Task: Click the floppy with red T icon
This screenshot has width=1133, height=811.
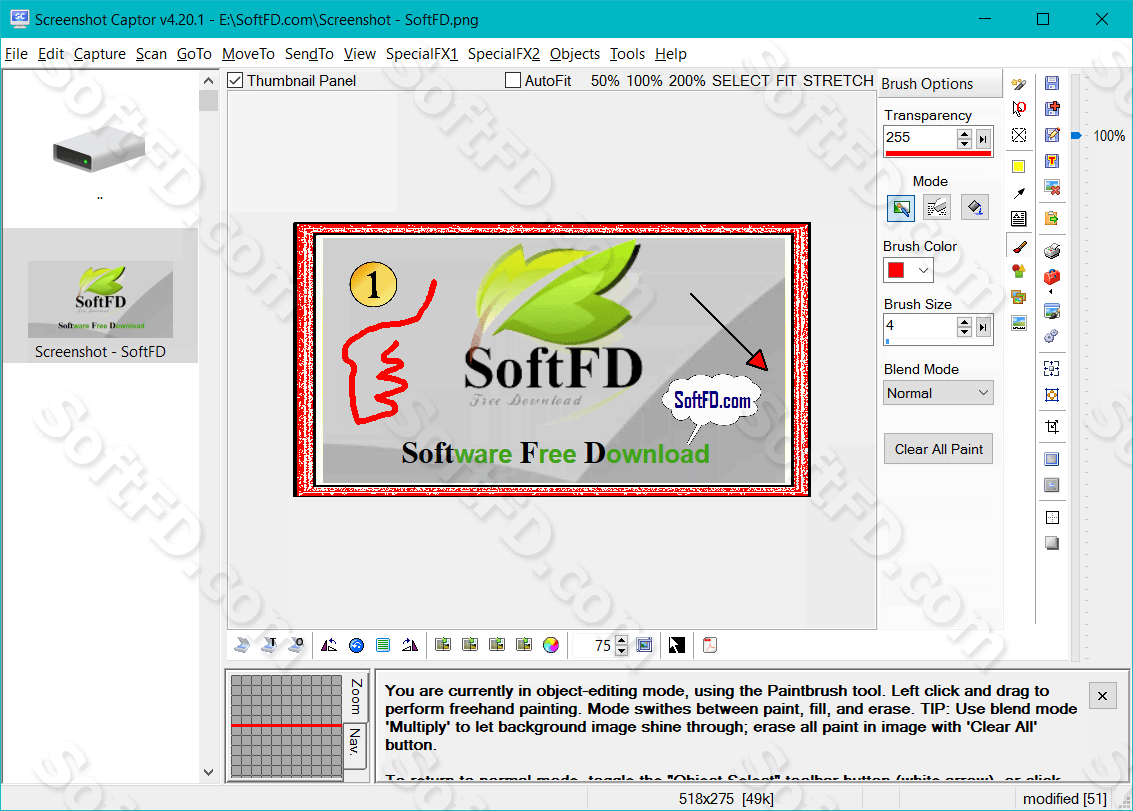Action: (1052, 160)
